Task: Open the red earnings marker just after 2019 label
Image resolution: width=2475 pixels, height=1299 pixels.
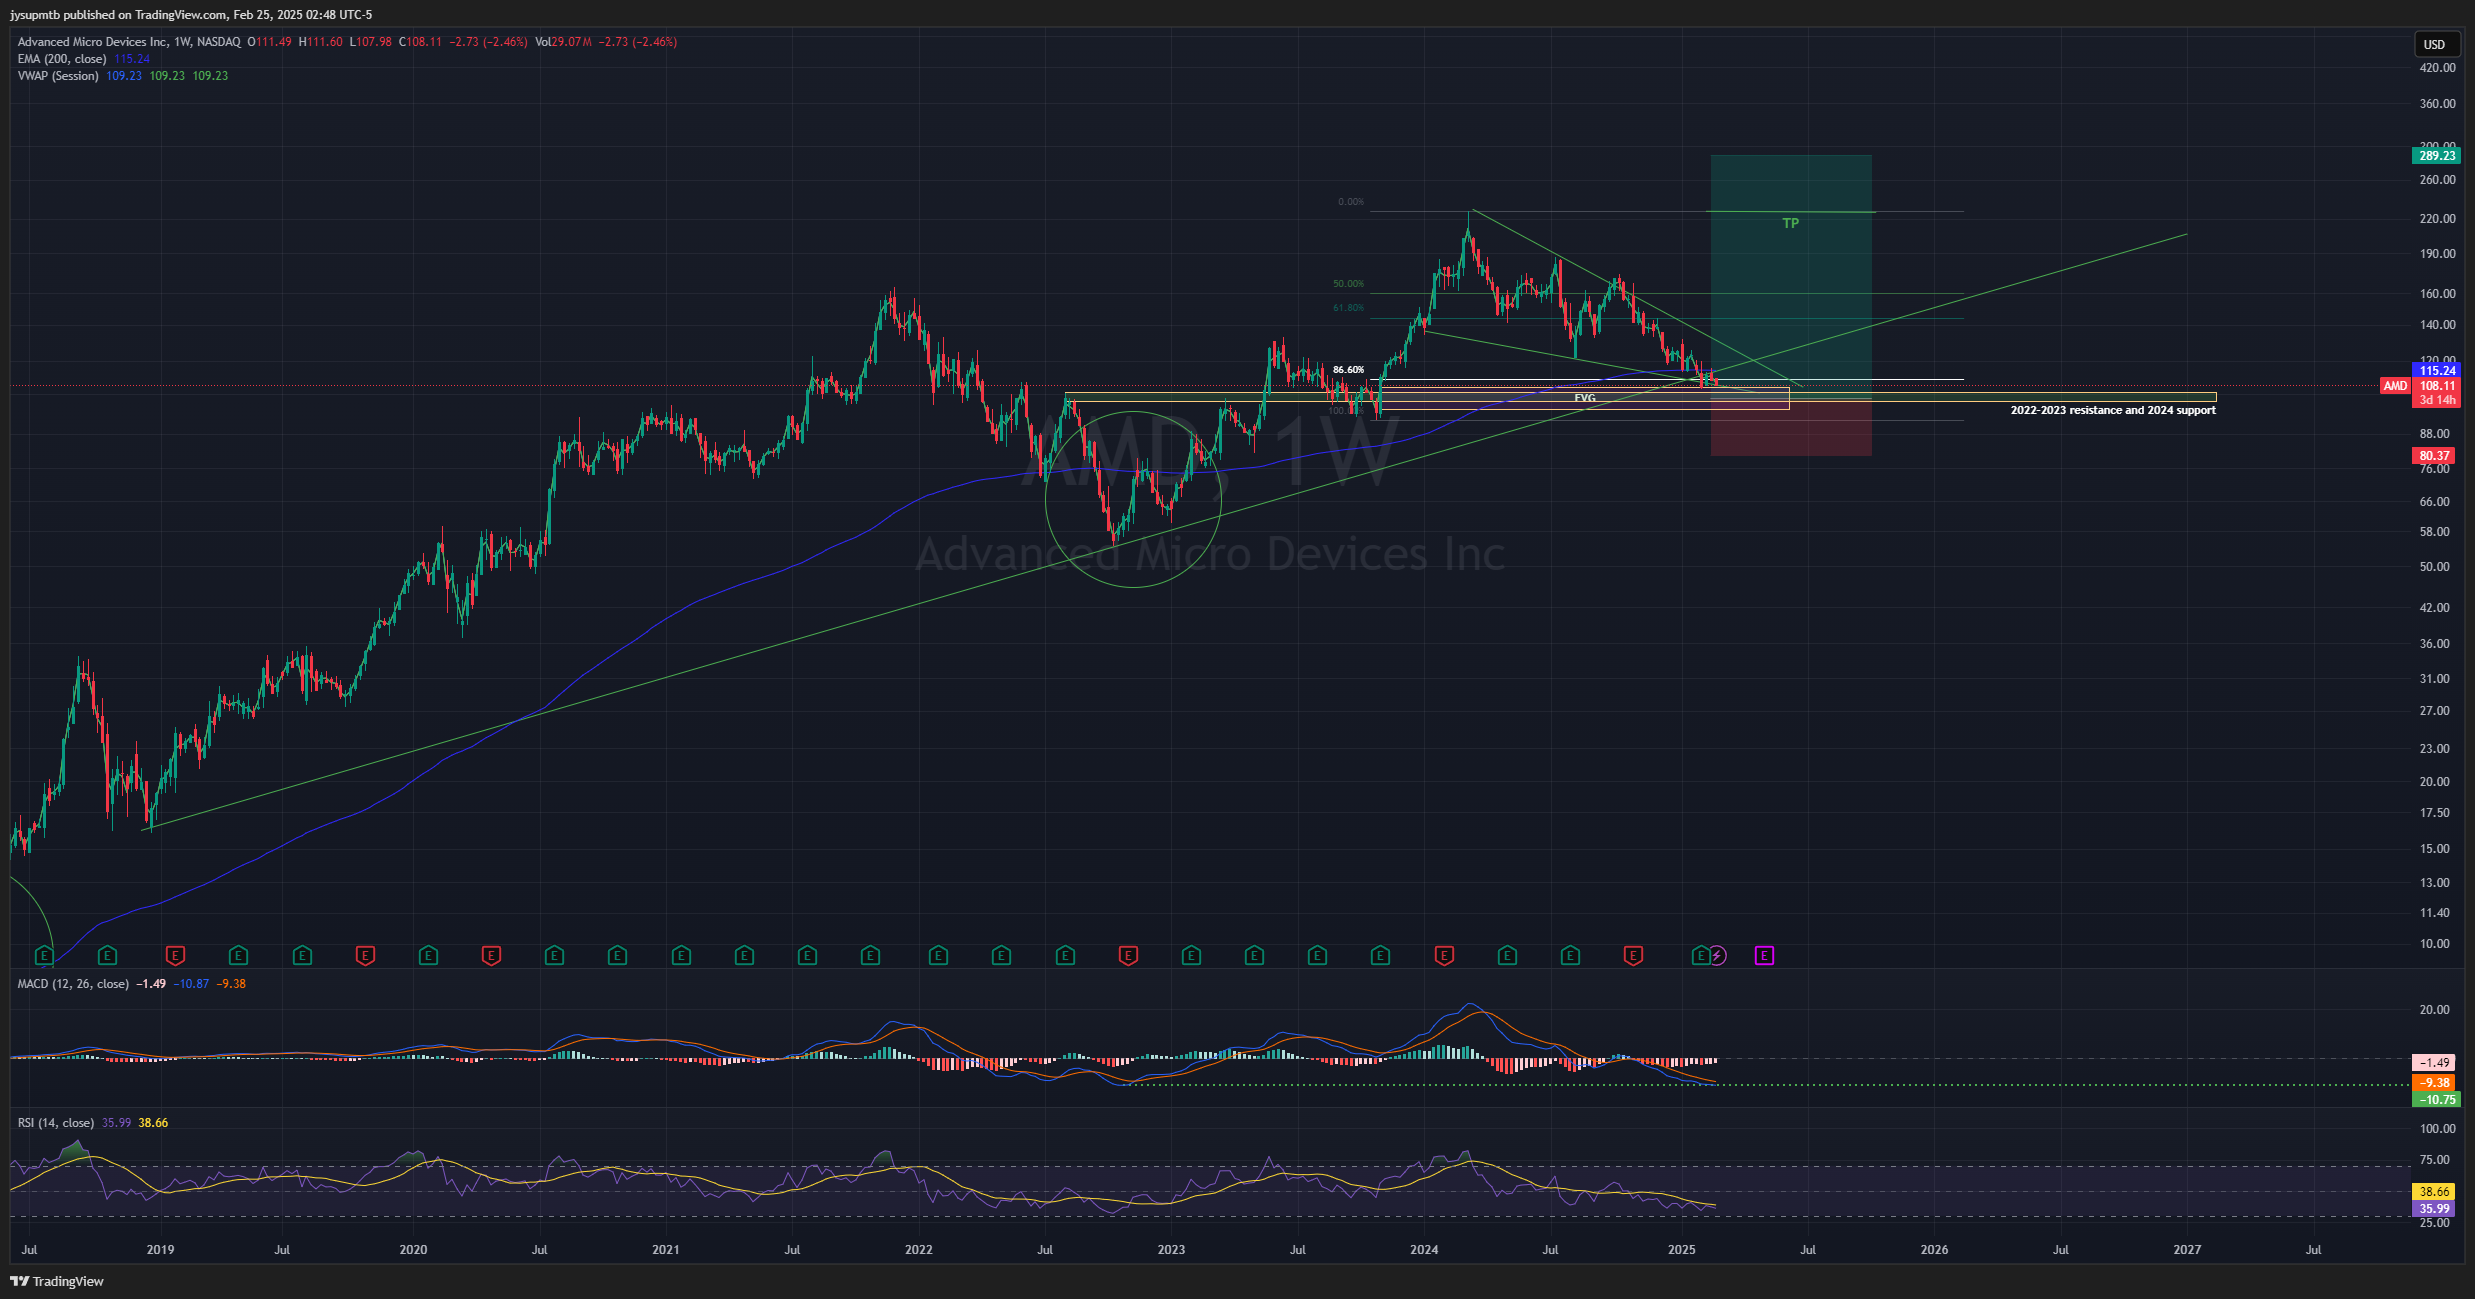Action: (175, 956)
